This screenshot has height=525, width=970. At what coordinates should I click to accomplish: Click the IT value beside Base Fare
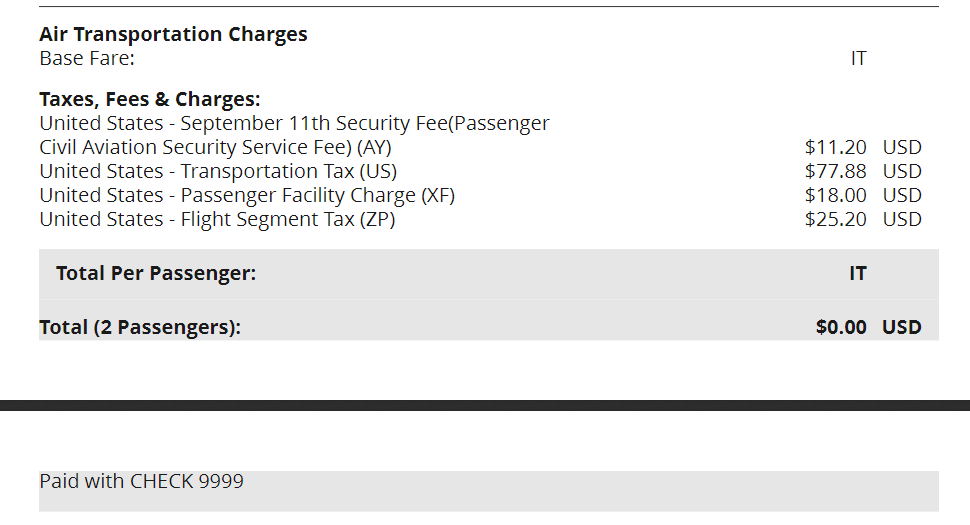click(x=858, y=58)
